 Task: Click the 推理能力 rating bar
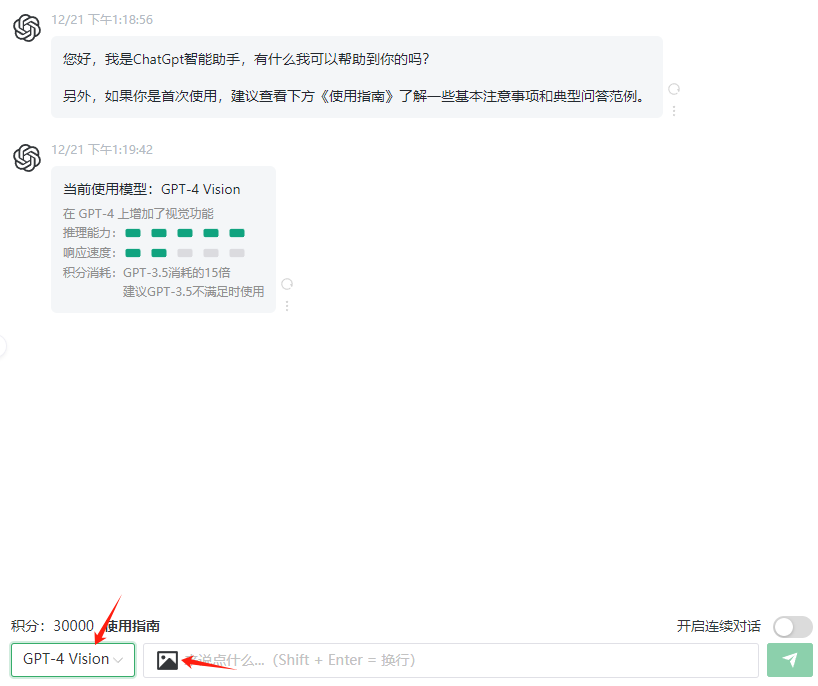click(x=184, y=233)
